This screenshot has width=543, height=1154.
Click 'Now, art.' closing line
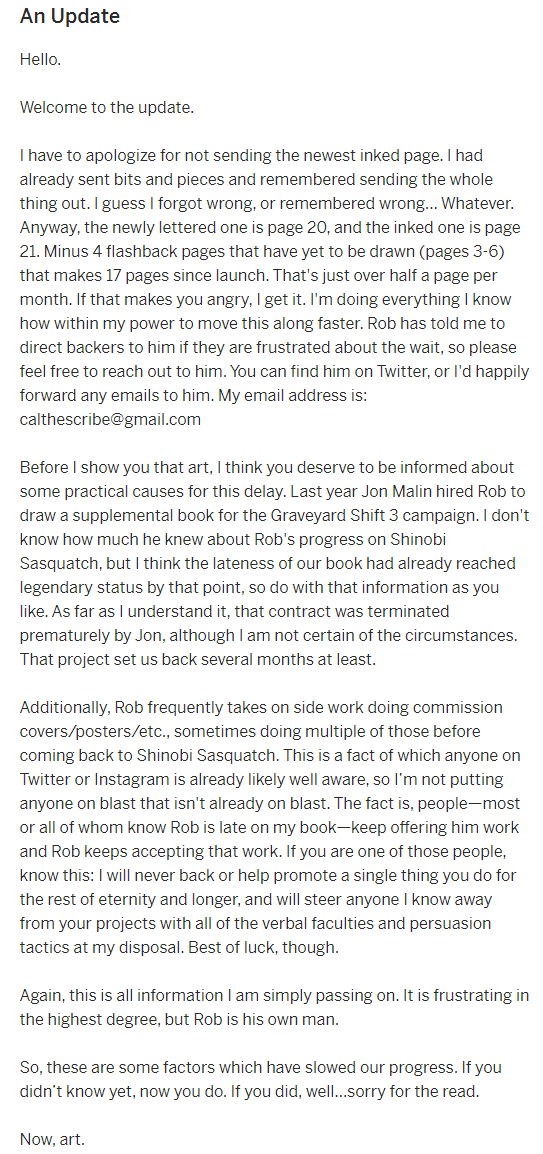pos(52,1140)
